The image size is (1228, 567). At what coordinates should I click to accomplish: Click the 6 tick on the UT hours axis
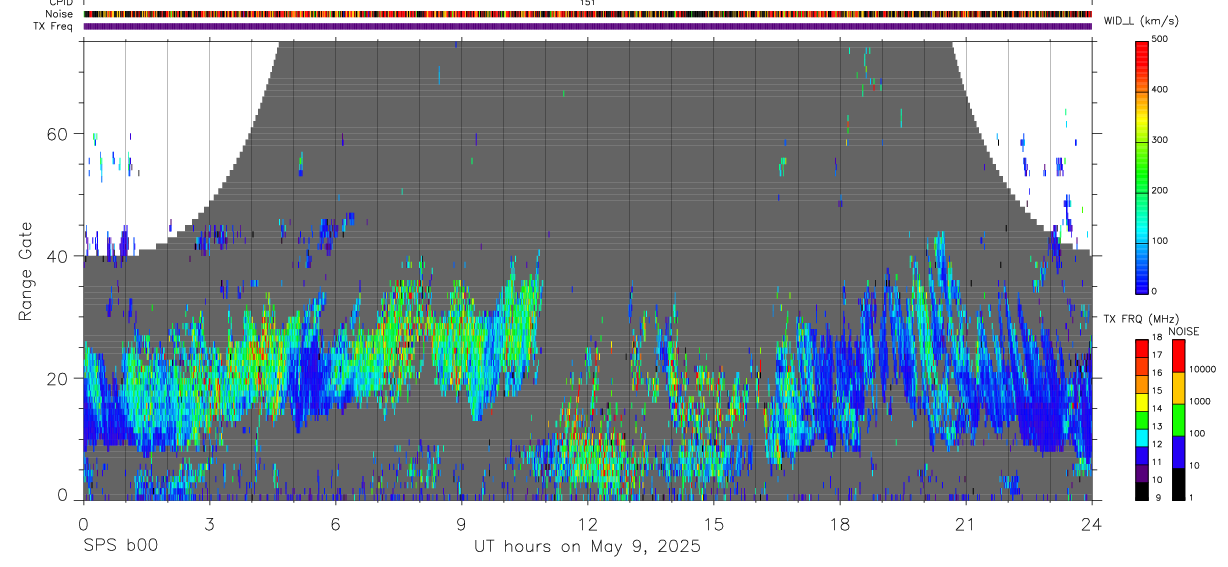coord(335,523)
